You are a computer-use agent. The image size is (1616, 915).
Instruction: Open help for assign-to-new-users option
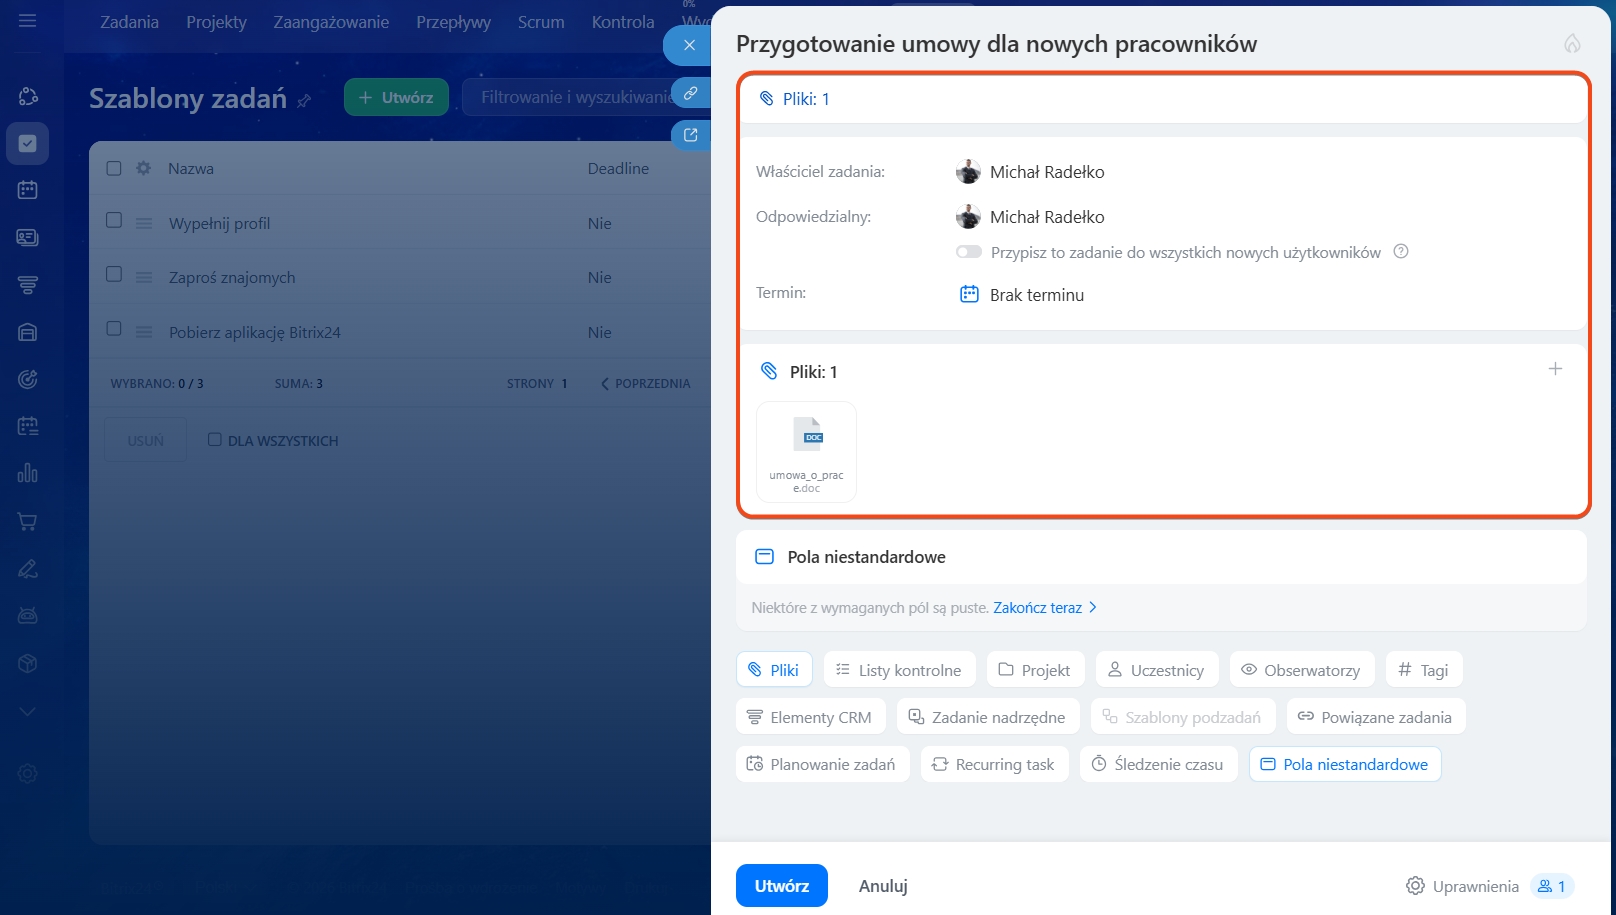pyautogui.click(x=1401, y=252)
